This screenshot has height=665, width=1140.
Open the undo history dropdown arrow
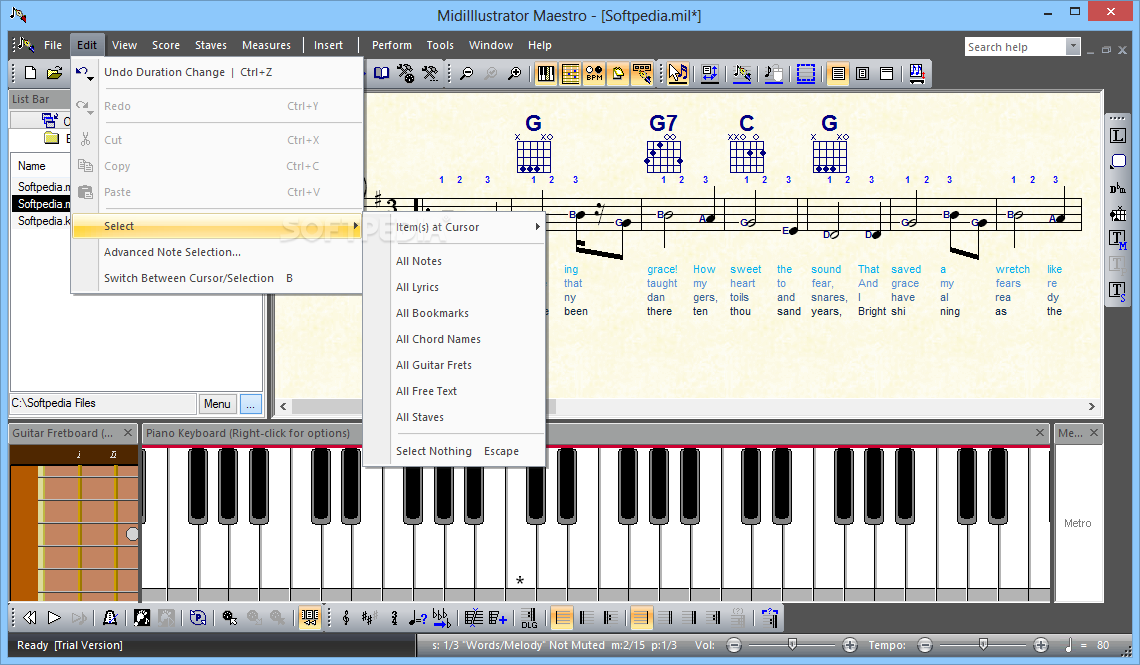pyautogui.click(x=90, y=78)
